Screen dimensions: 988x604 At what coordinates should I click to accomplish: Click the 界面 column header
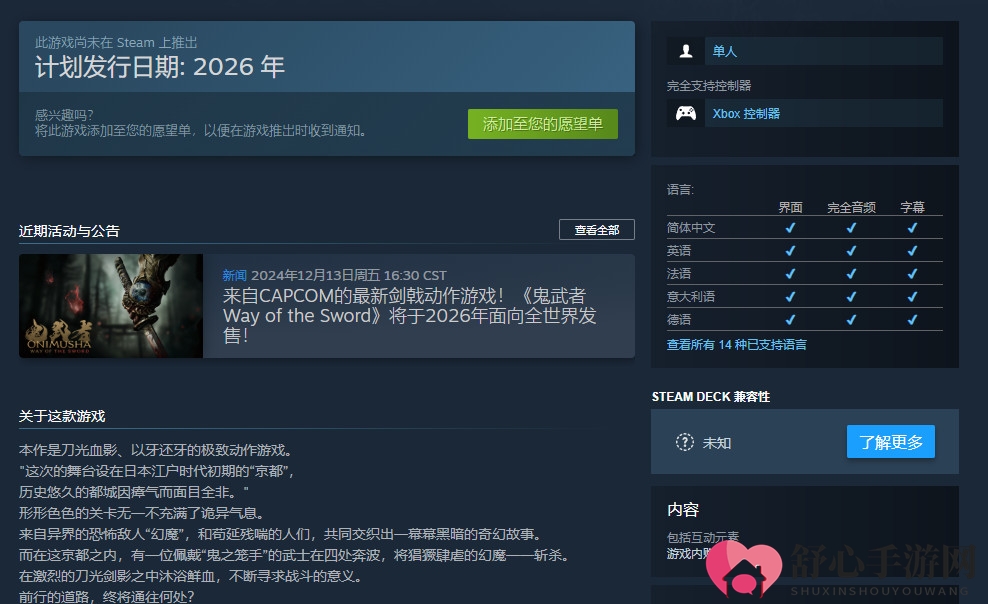click(x=790, y=207)
